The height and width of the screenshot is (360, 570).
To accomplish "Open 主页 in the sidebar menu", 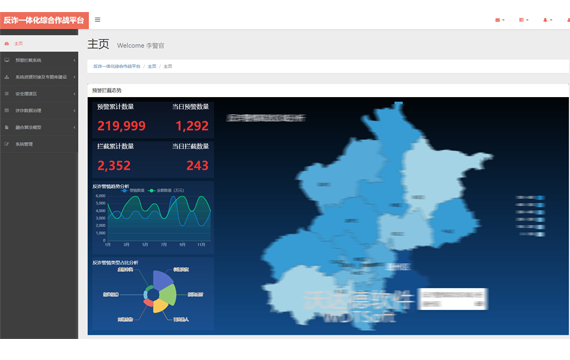I will pos(39,44).
